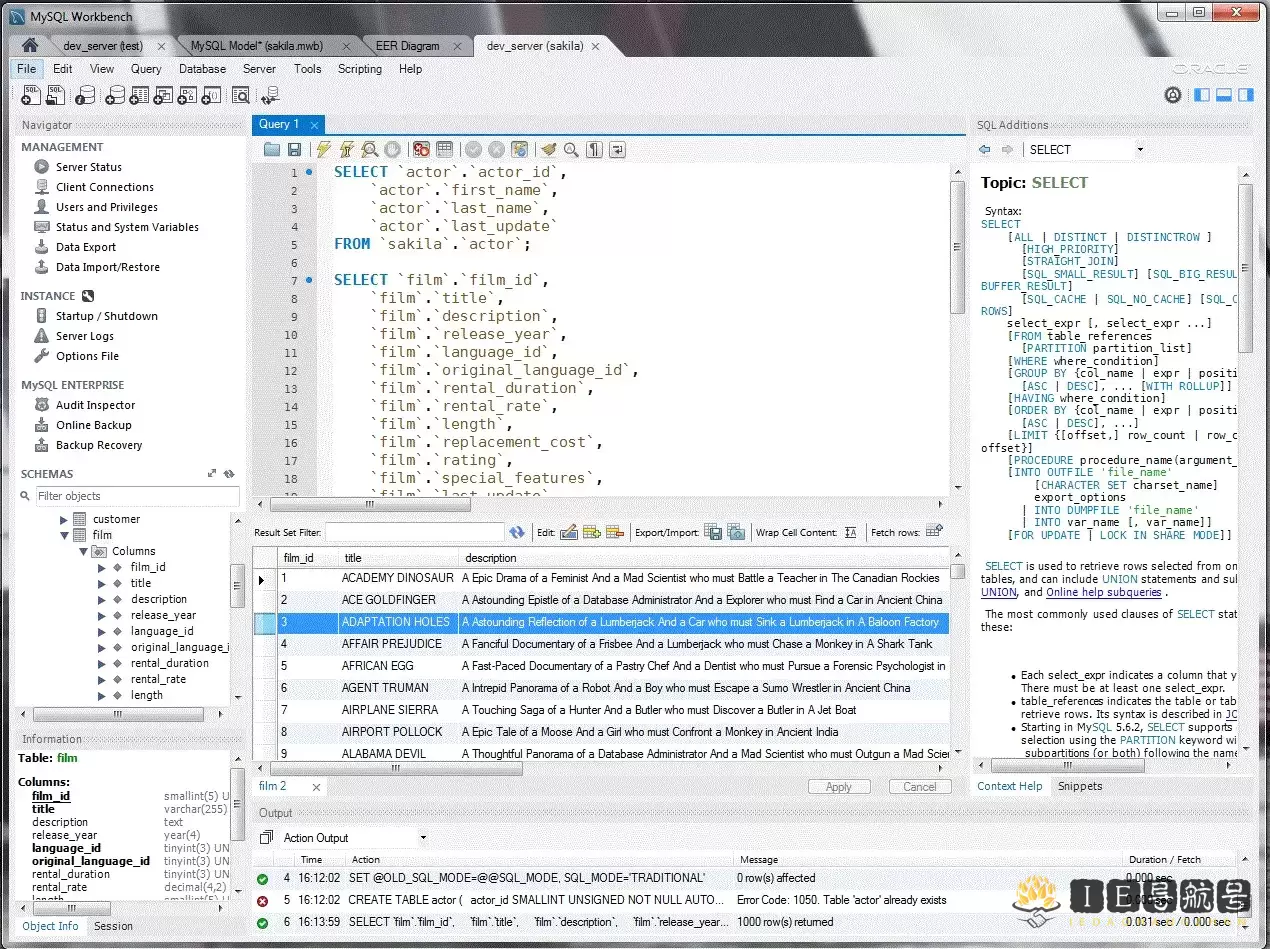
Task: Click in the Result Set Filter field
Action: pyautogui.click(x=415, y=533)
